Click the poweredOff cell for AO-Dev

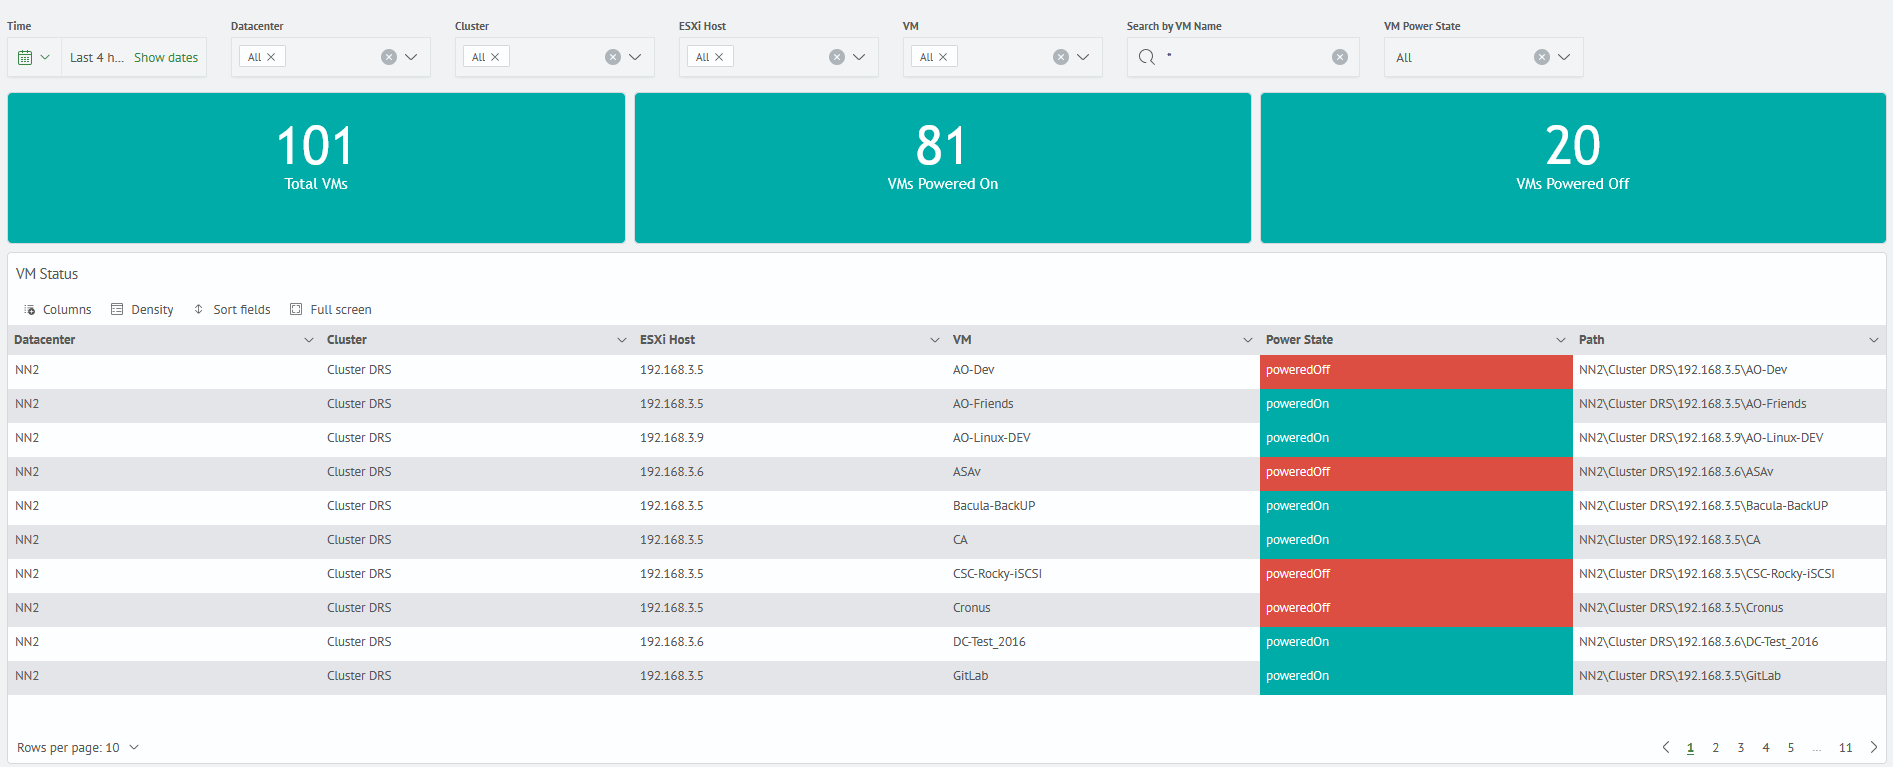coord(1416,371)
